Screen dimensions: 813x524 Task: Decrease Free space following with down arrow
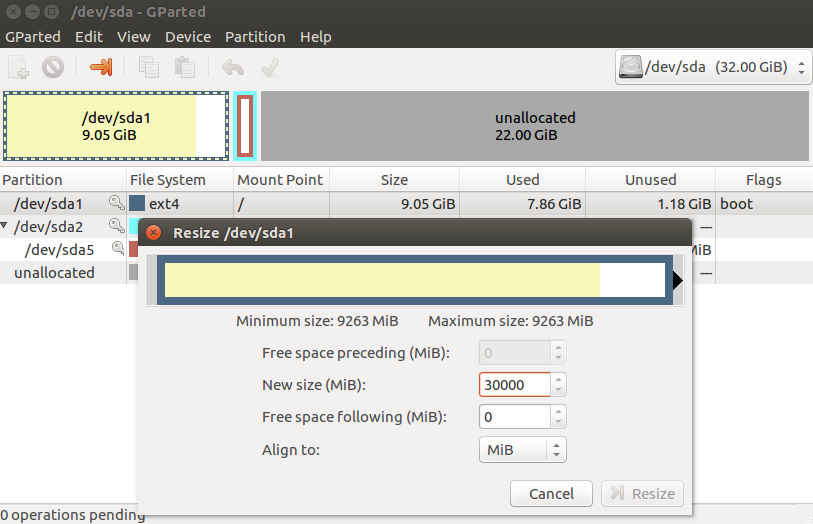(x=558, y=422)
